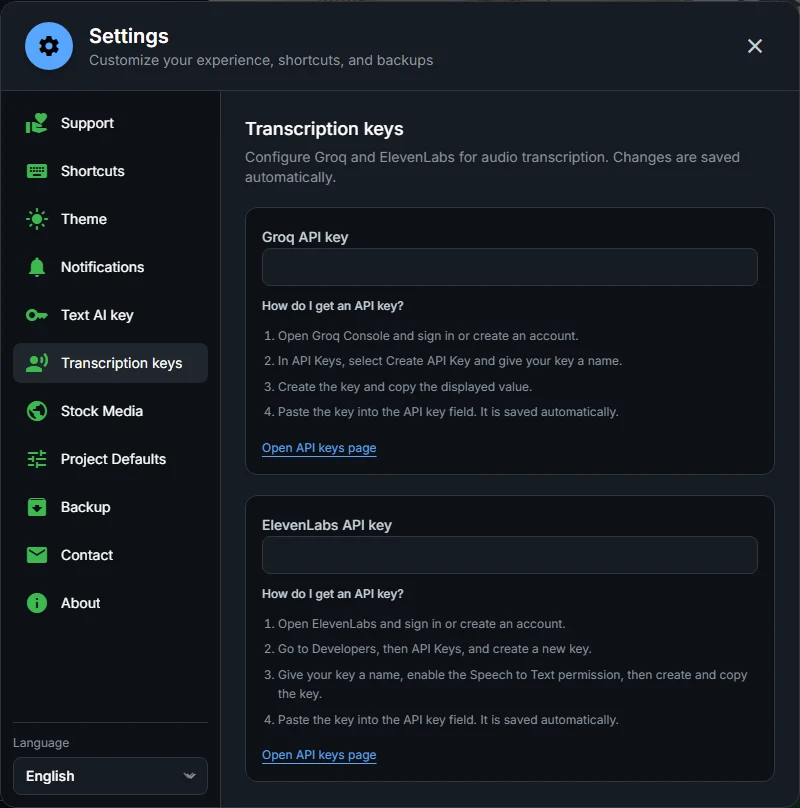Open the Contact section
Image resolution: width=800 pixels, height=808 pixels.
pos(110,555)
